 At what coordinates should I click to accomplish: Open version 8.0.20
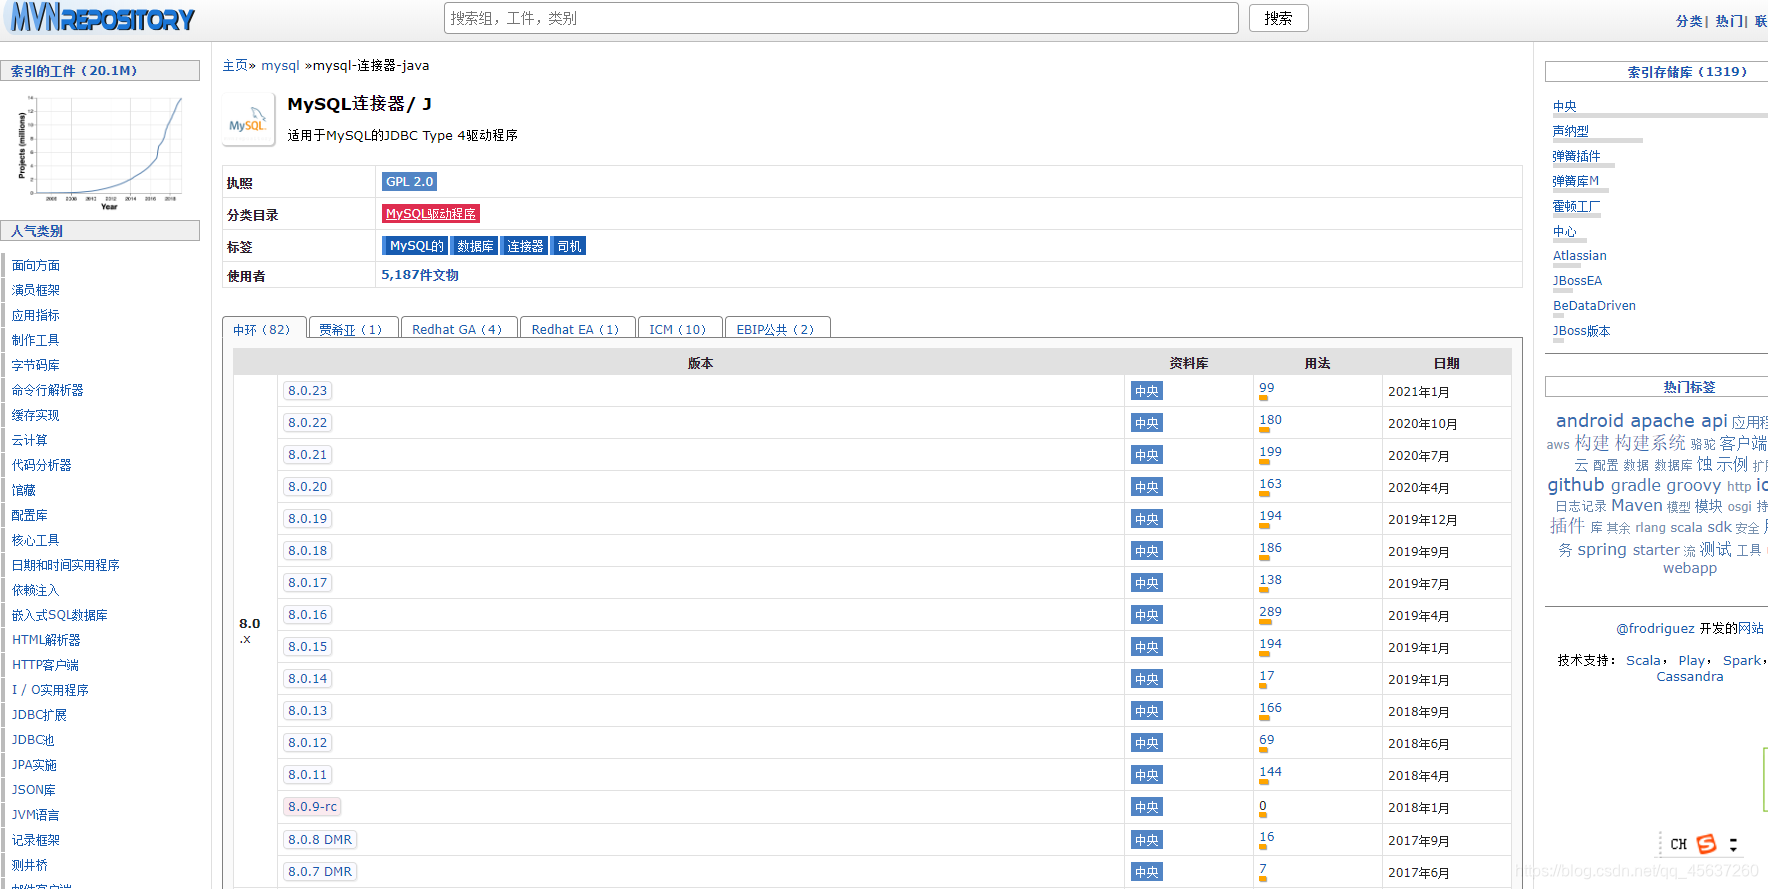pyautogui.click(x=307, y=487)
